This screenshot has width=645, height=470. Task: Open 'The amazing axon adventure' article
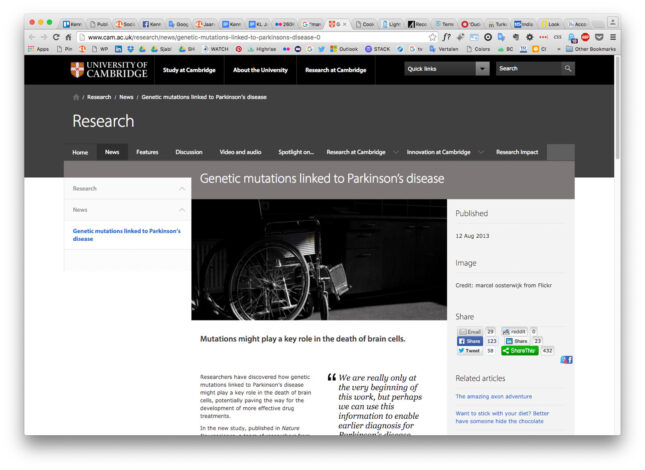pyautogui.click(x=494, y=396)
